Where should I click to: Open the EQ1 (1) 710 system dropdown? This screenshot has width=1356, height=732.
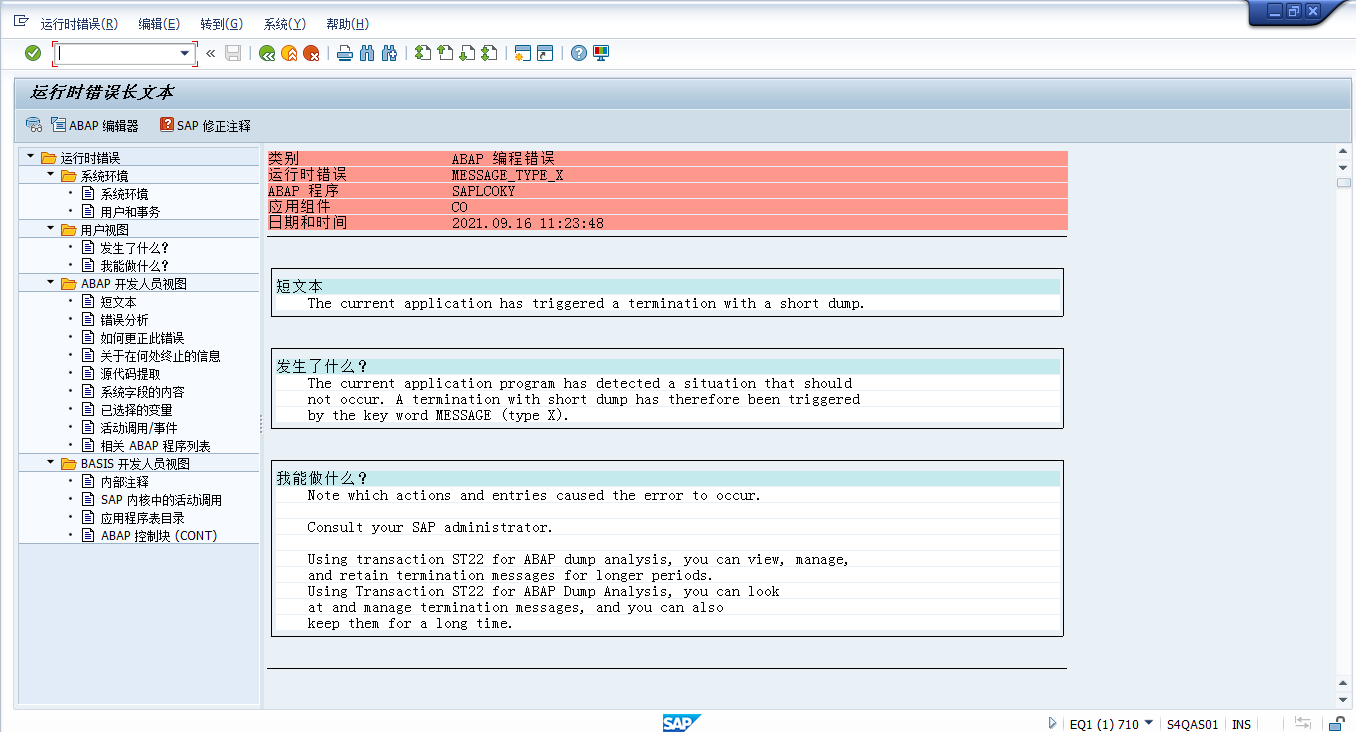1148,723
